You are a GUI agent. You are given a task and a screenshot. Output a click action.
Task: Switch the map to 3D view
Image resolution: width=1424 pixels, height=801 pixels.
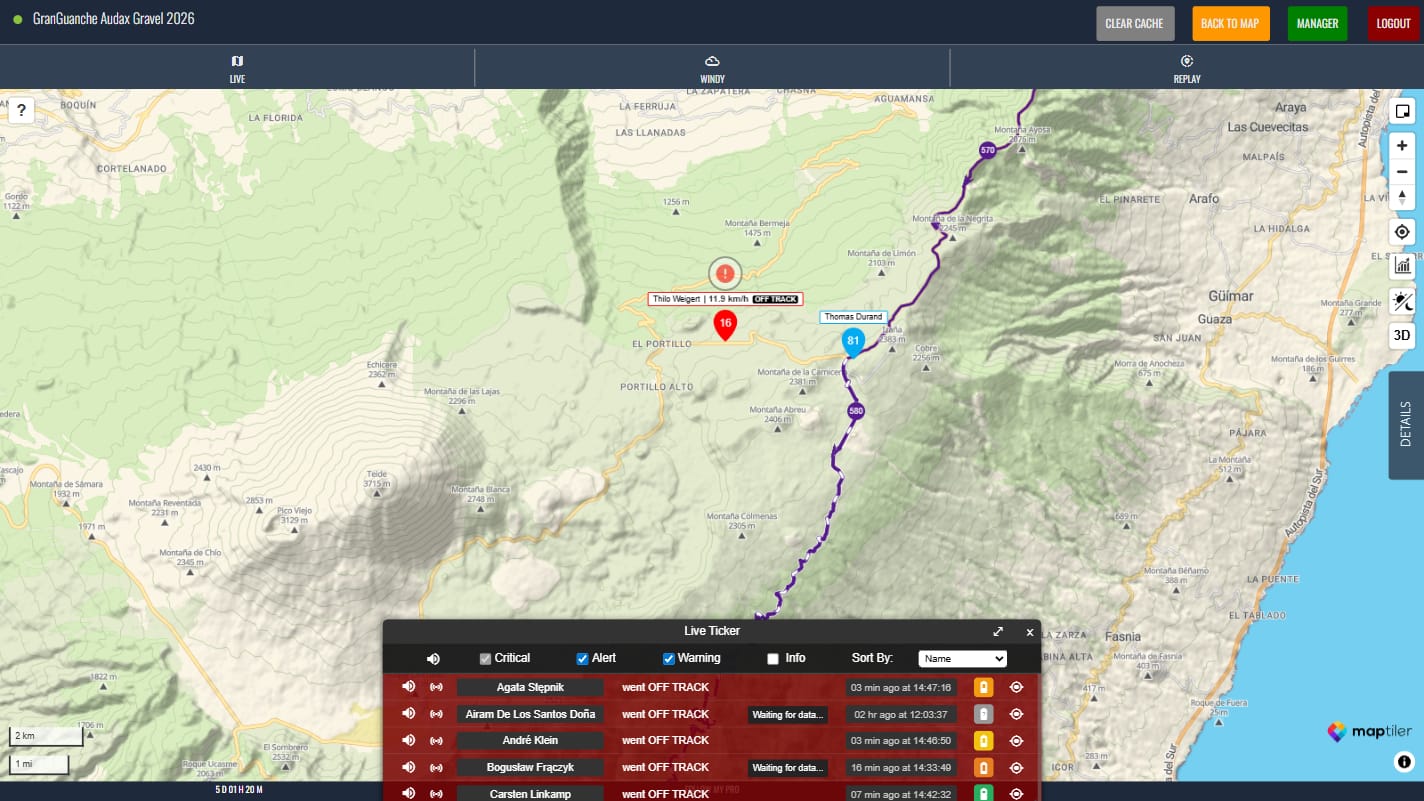(x=1402, y=336)
